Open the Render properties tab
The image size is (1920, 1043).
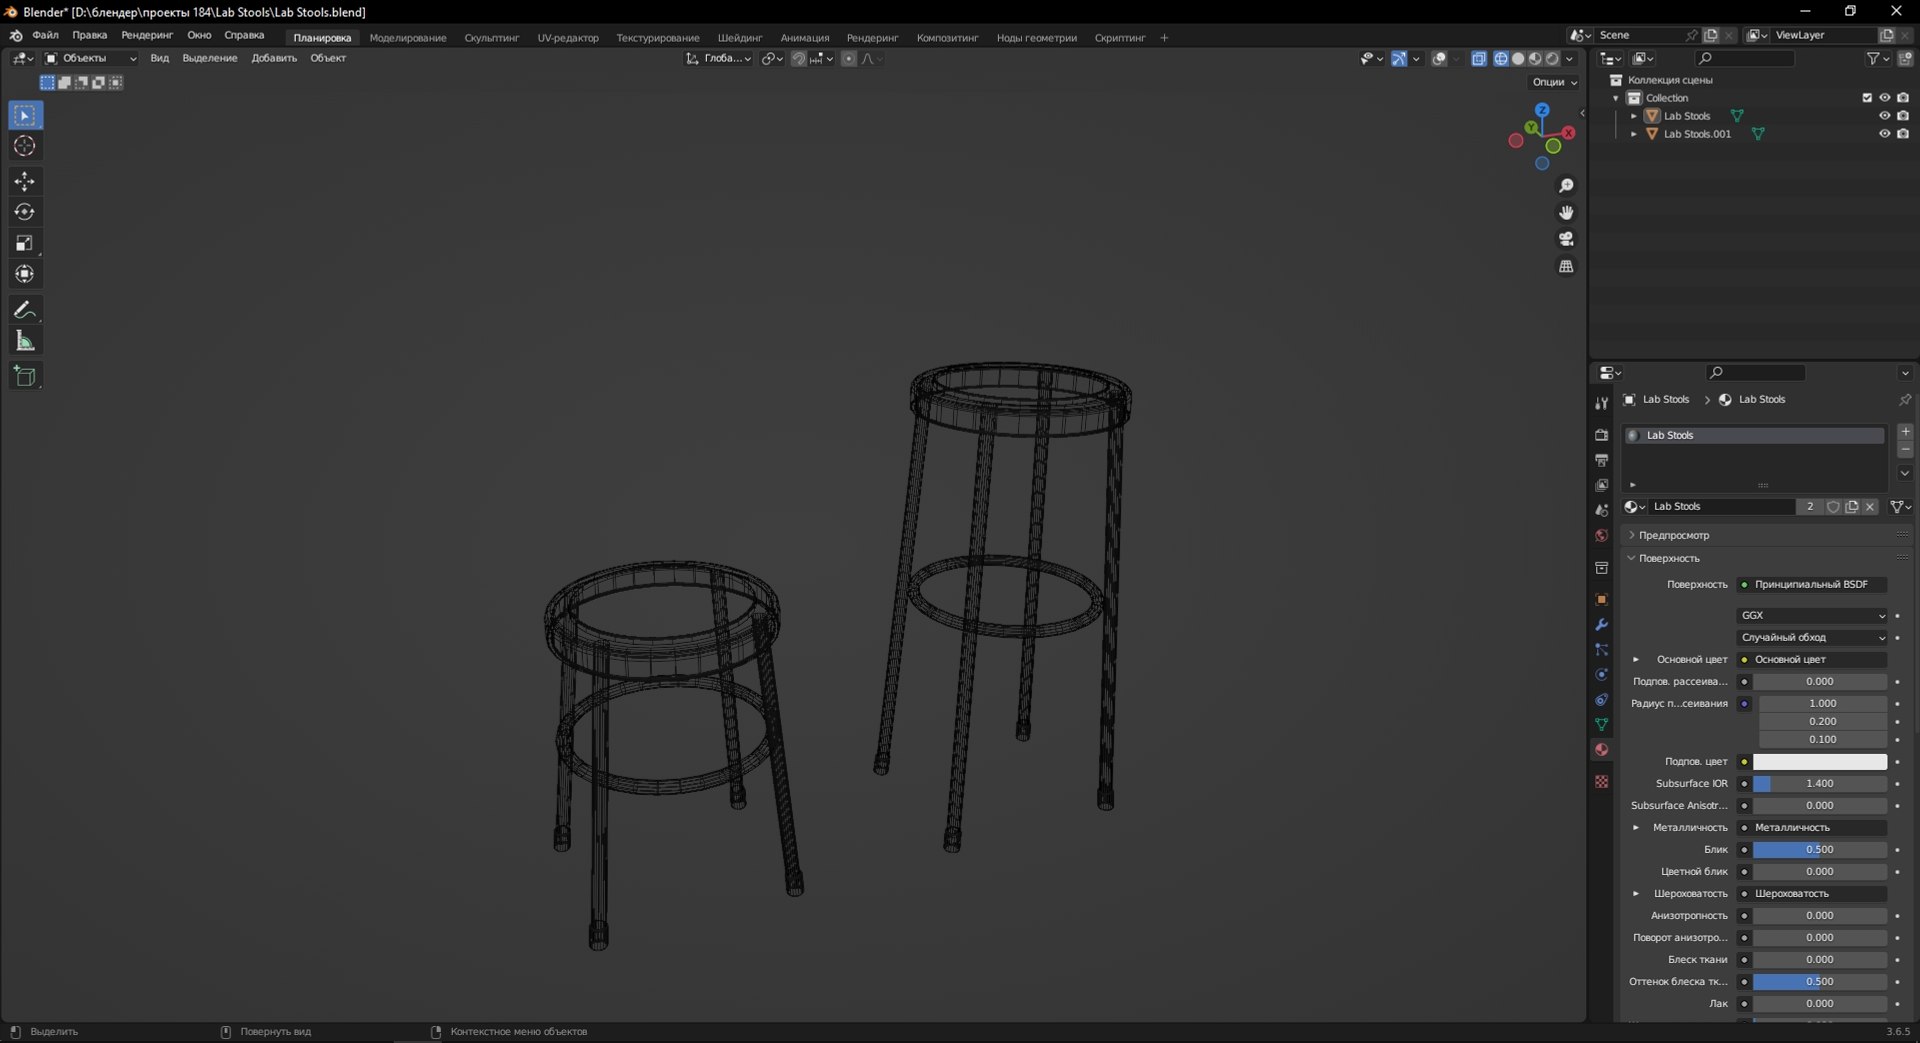(1601, 435)
